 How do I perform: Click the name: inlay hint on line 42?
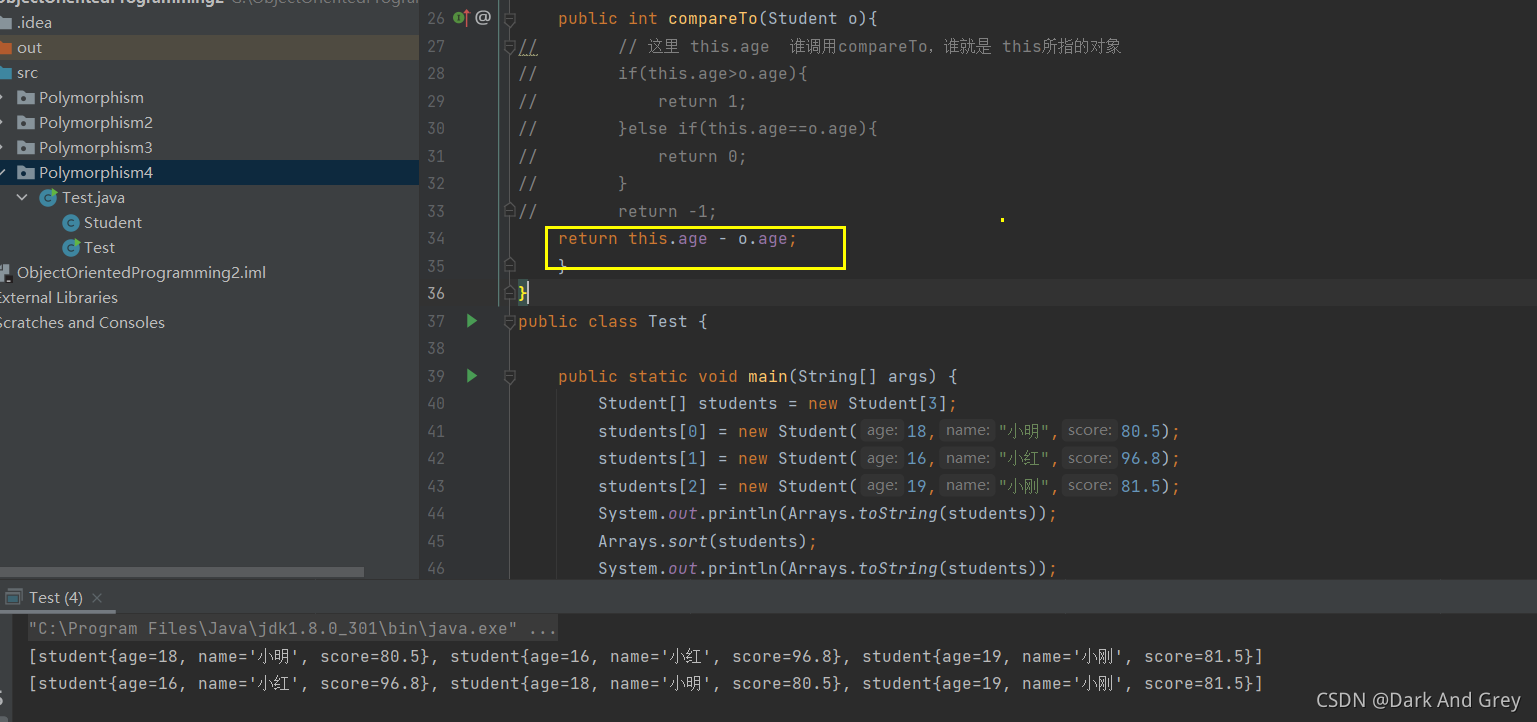click(967, 458)
